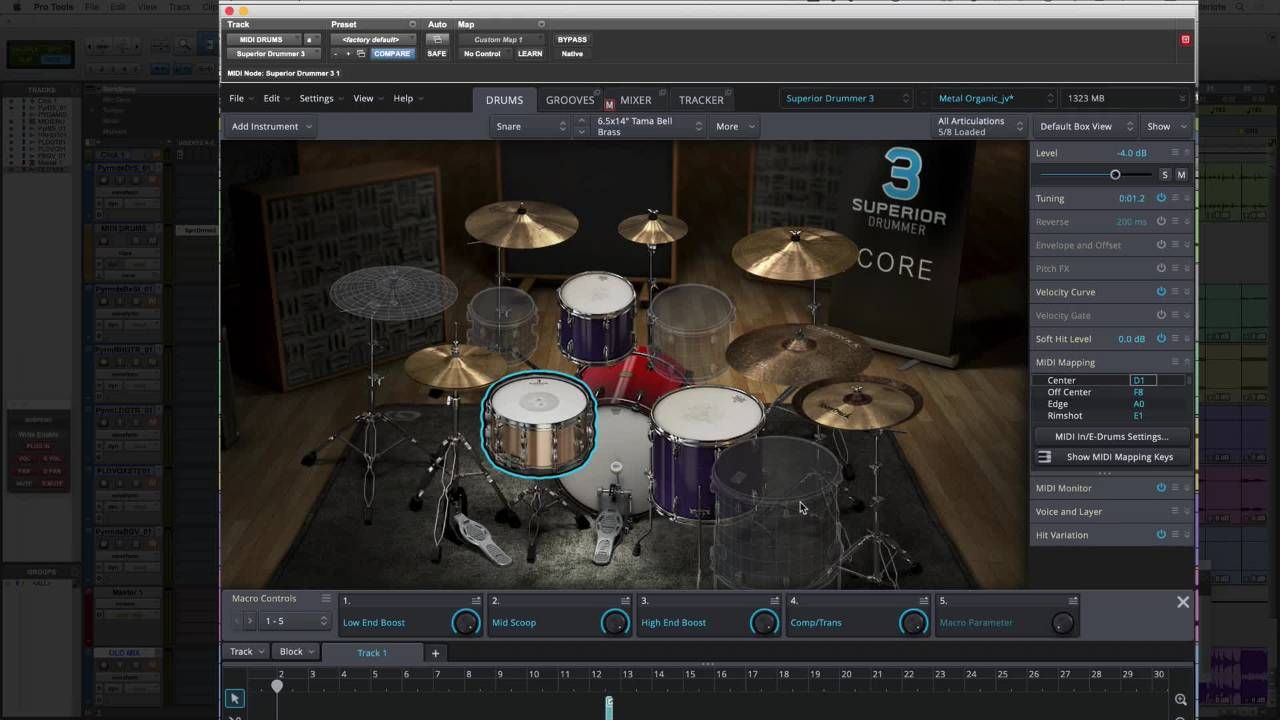Mute the snare with the M button
The height and width of the screenshot is (720, 1280).
click(1181, 175)
